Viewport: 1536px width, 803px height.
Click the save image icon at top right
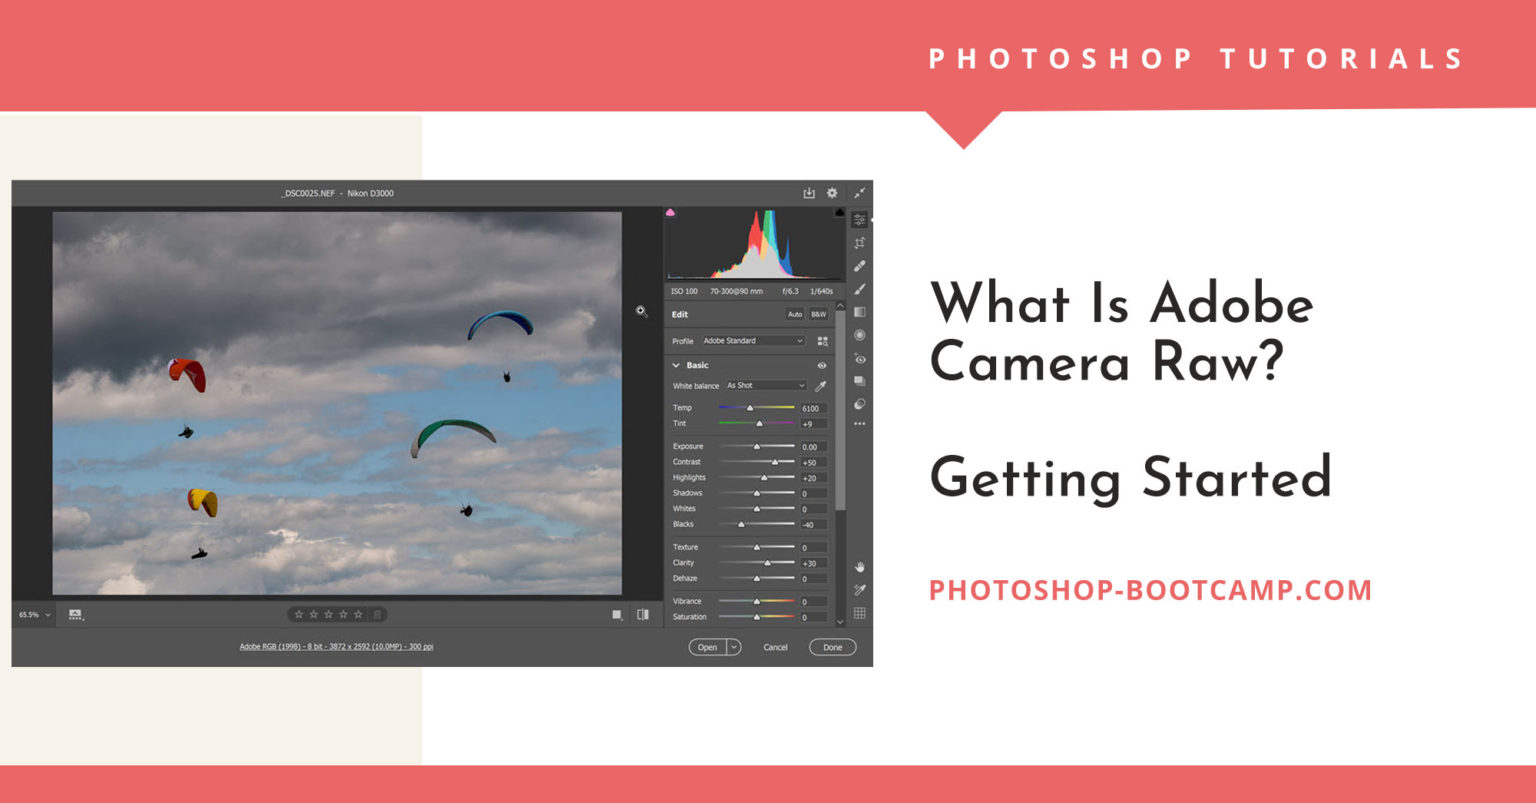pos(810,192)
